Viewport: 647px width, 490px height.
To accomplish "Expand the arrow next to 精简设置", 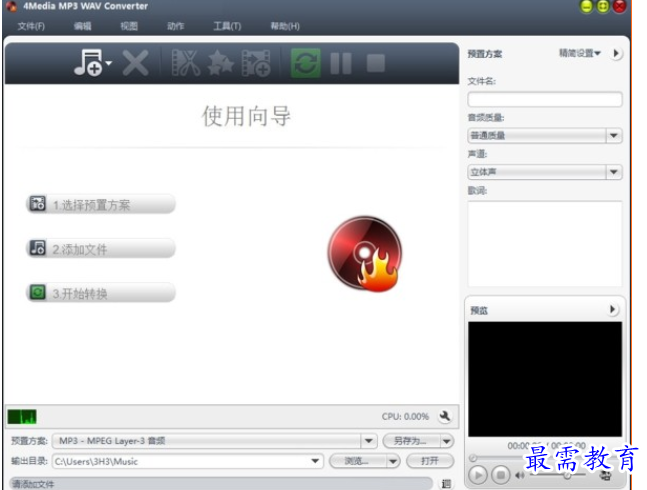I will [616, 53].
